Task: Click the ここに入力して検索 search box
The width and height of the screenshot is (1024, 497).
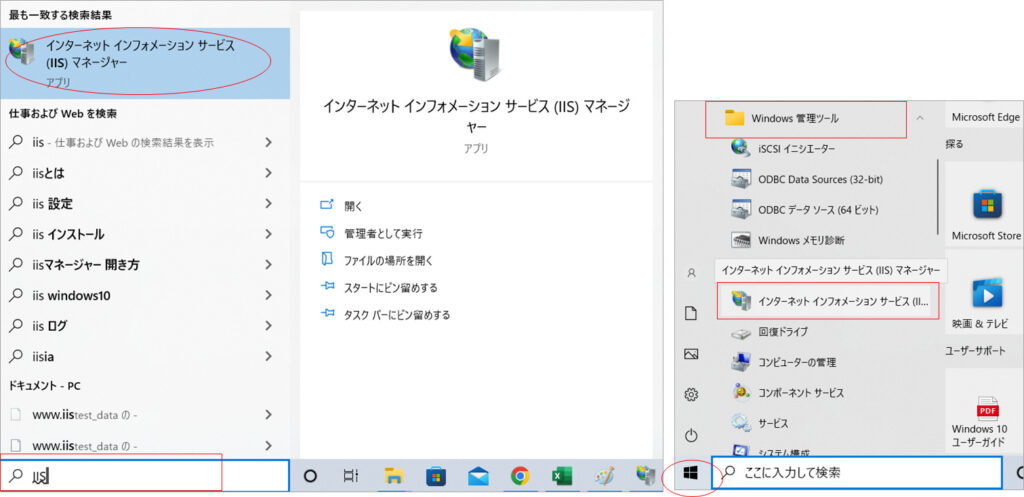Action: coord(856,472)
